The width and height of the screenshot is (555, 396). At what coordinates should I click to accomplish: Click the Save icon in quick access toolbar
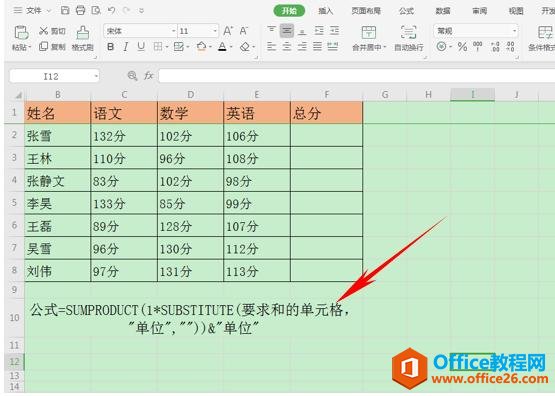click(x=65, y=10)
